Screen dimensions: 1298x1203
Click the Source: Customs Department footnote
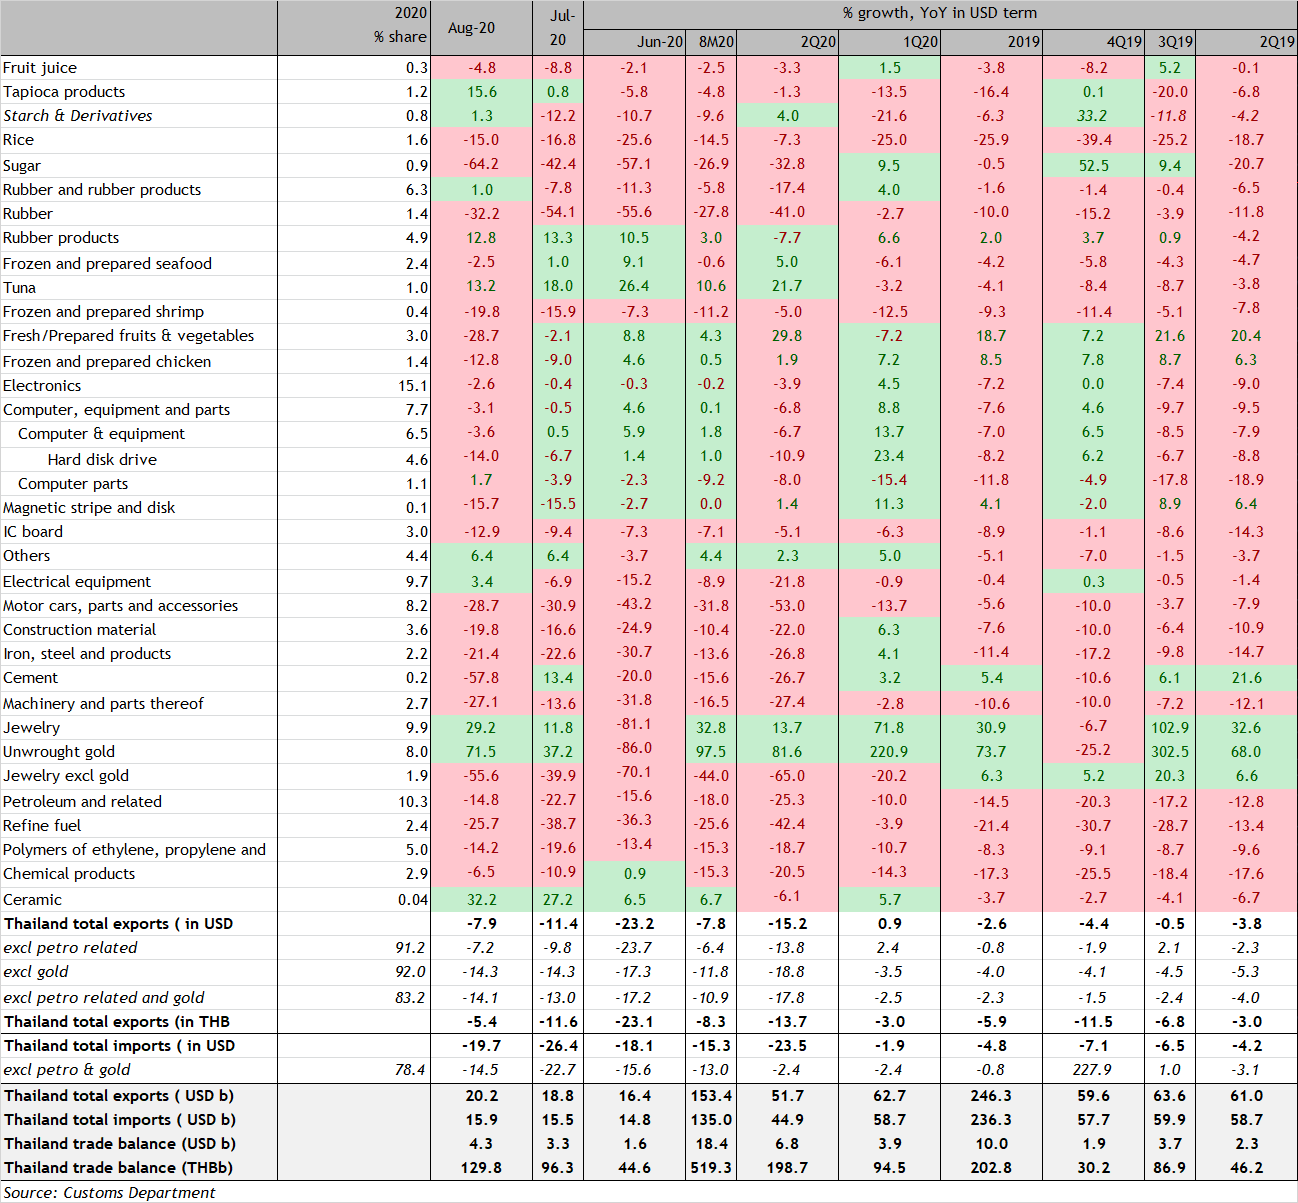coord(109,1193)
